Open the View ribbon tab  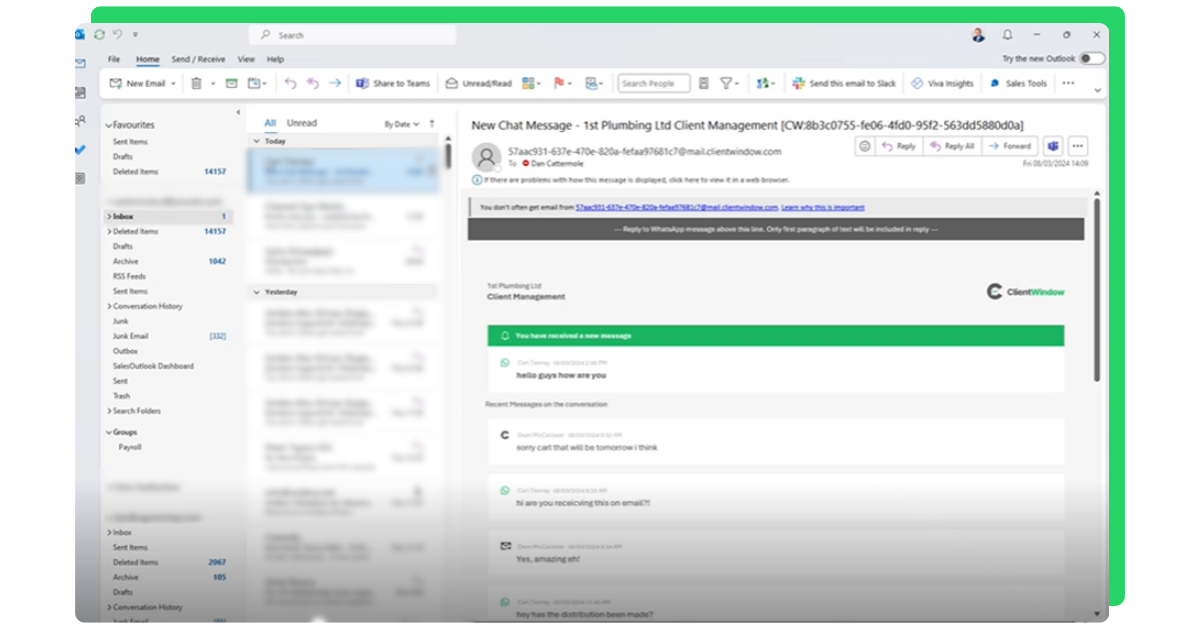click(246, 59)
